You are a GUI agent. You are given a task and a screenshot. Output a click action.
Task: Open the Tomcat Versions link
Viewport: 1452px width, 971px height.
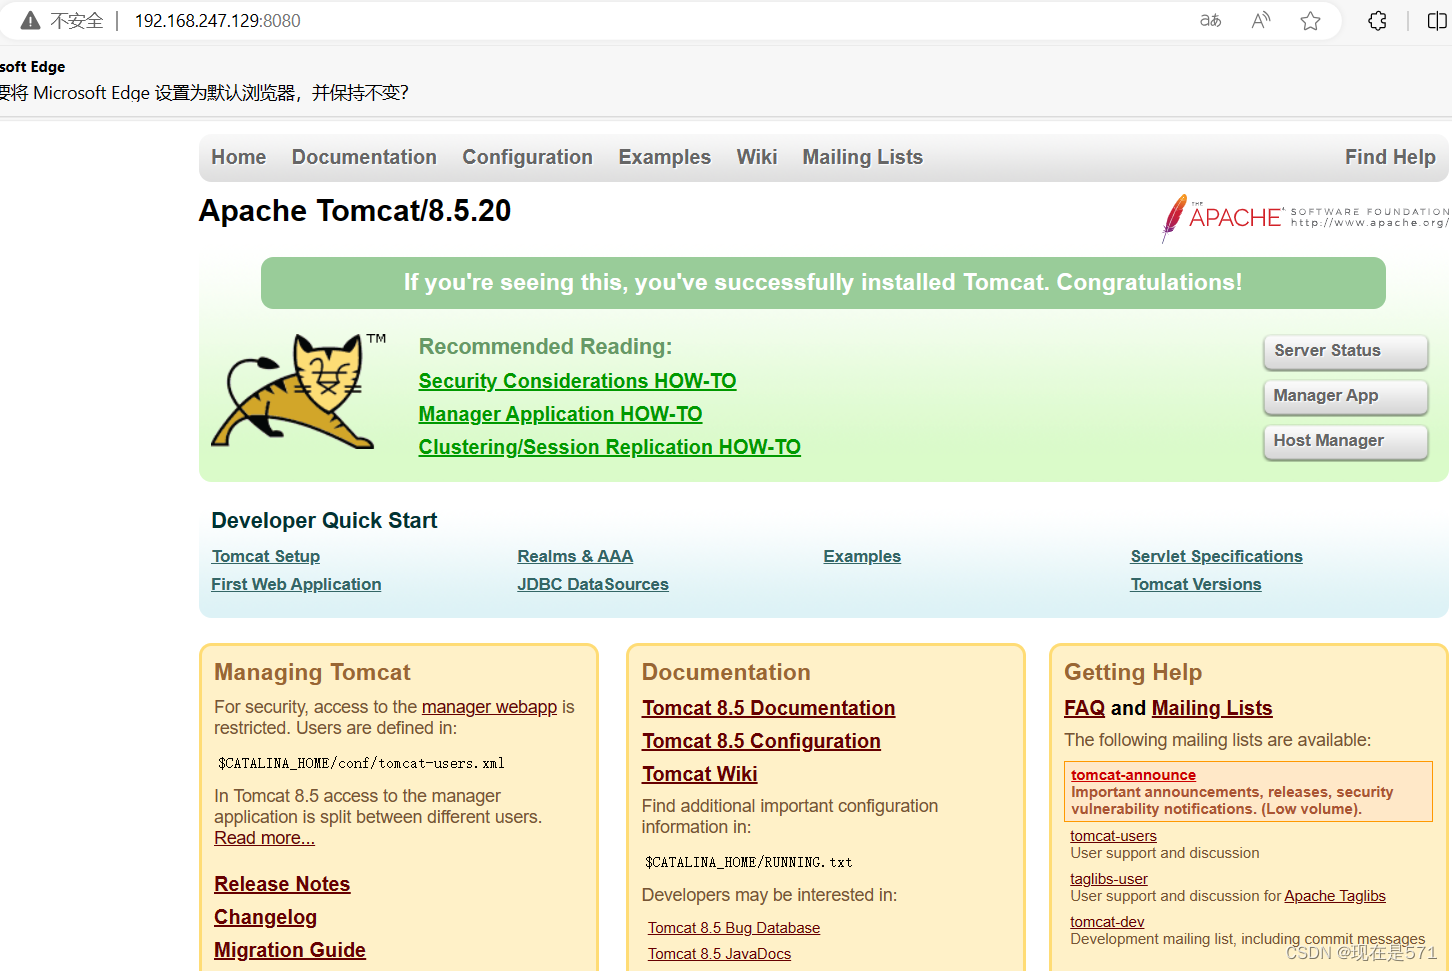(x=1195, y=584)
